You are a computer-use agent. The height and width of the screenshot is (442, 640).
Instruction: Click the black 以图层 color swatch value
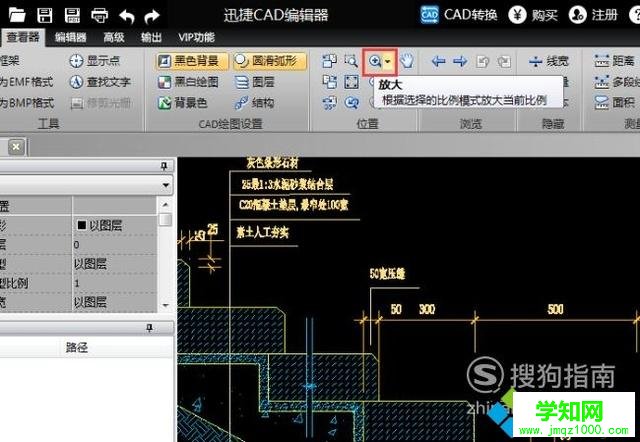99,225
